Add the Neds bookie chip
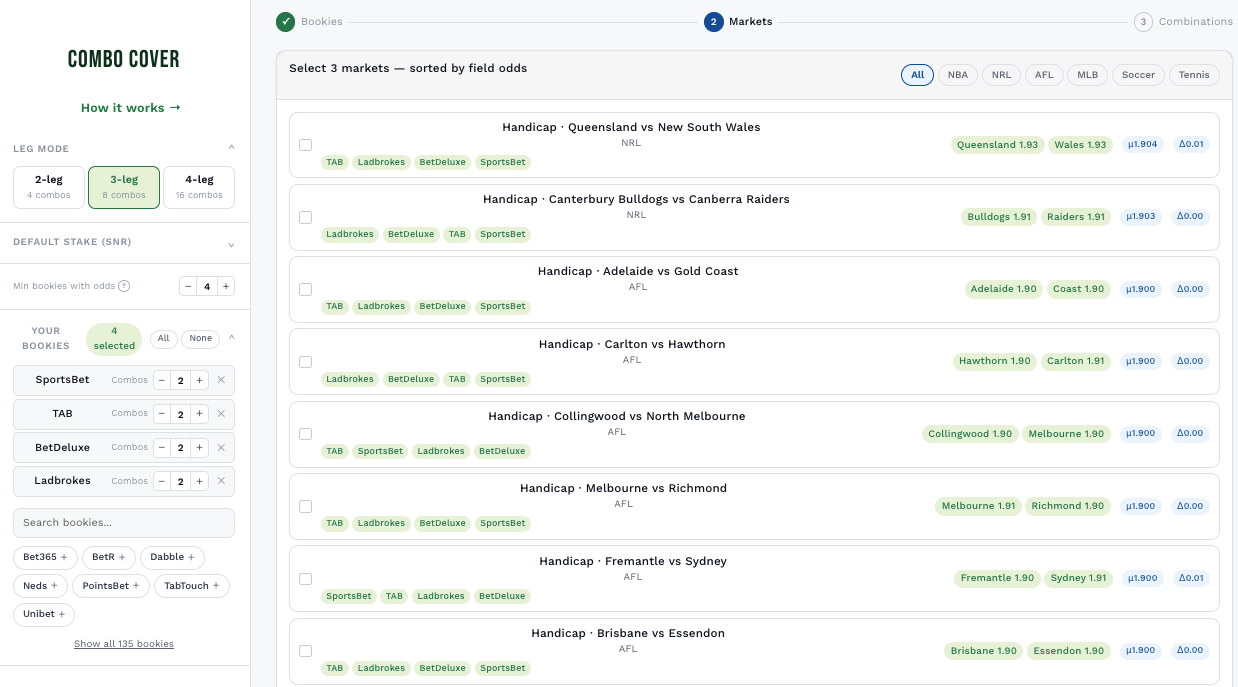The height and width of the screenshot is (687, 1238). tap(41, 586)
